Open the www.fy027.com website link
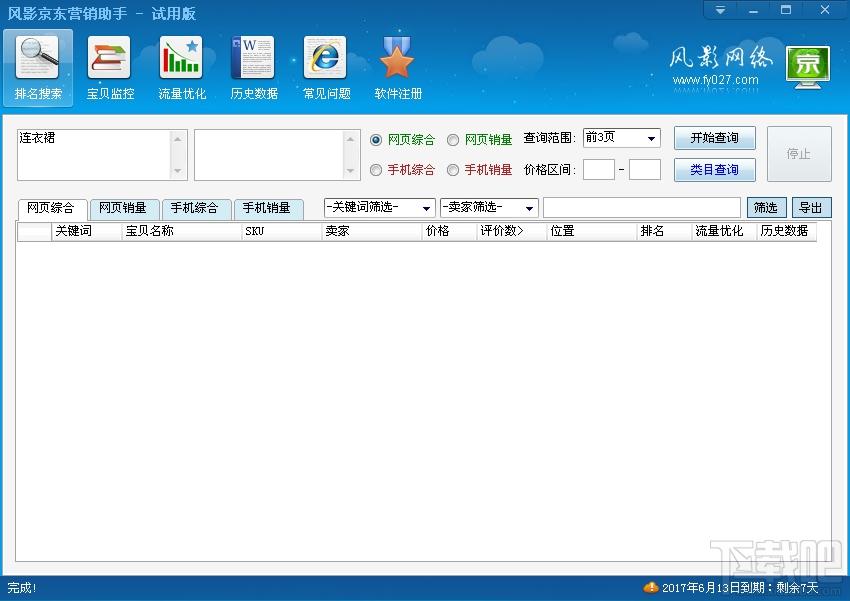 click(716, 80)
